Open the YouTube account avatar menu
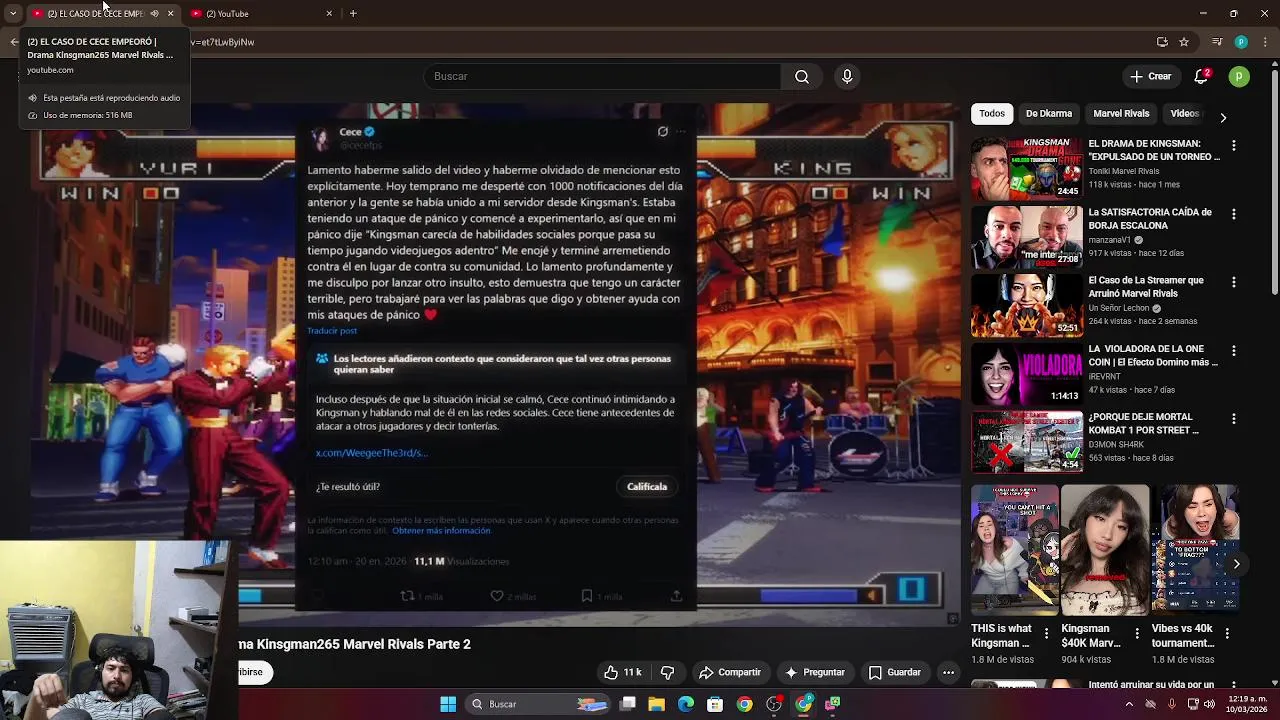Image resolution: width=1280 pixels, height=720 pixels. point(1239,76)
